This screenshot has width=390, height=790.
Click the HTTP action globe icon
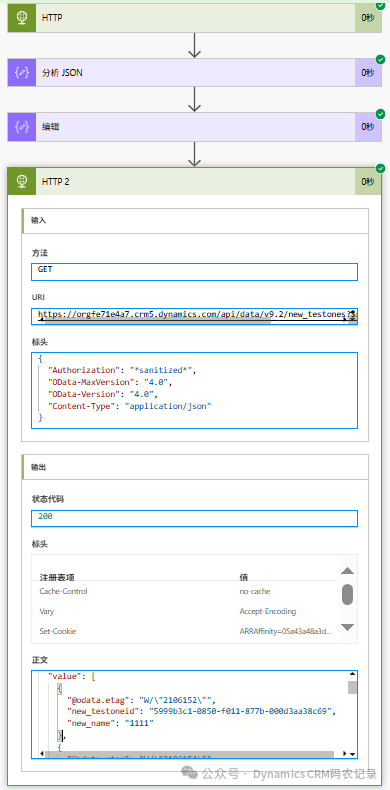pyautogui.click(x=22, y=18)
